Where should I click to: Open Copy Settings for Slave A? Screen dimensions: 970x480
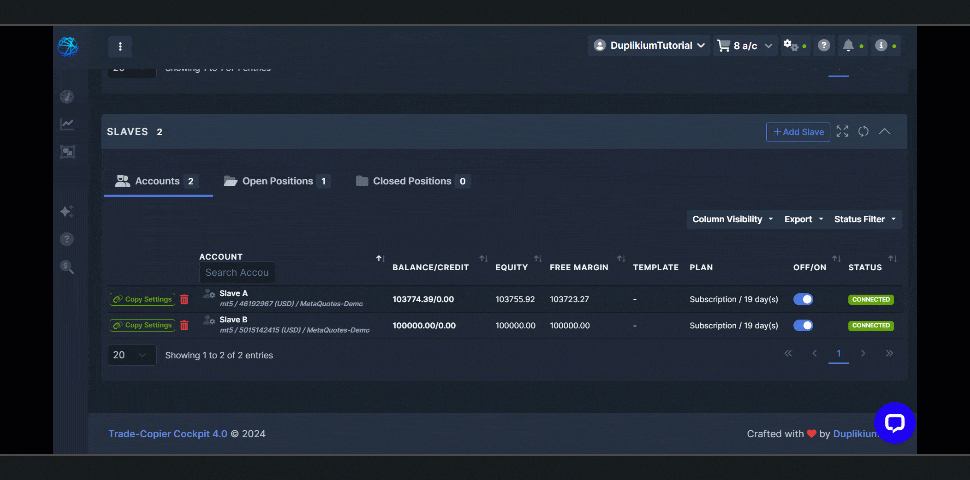pos(142,299)
